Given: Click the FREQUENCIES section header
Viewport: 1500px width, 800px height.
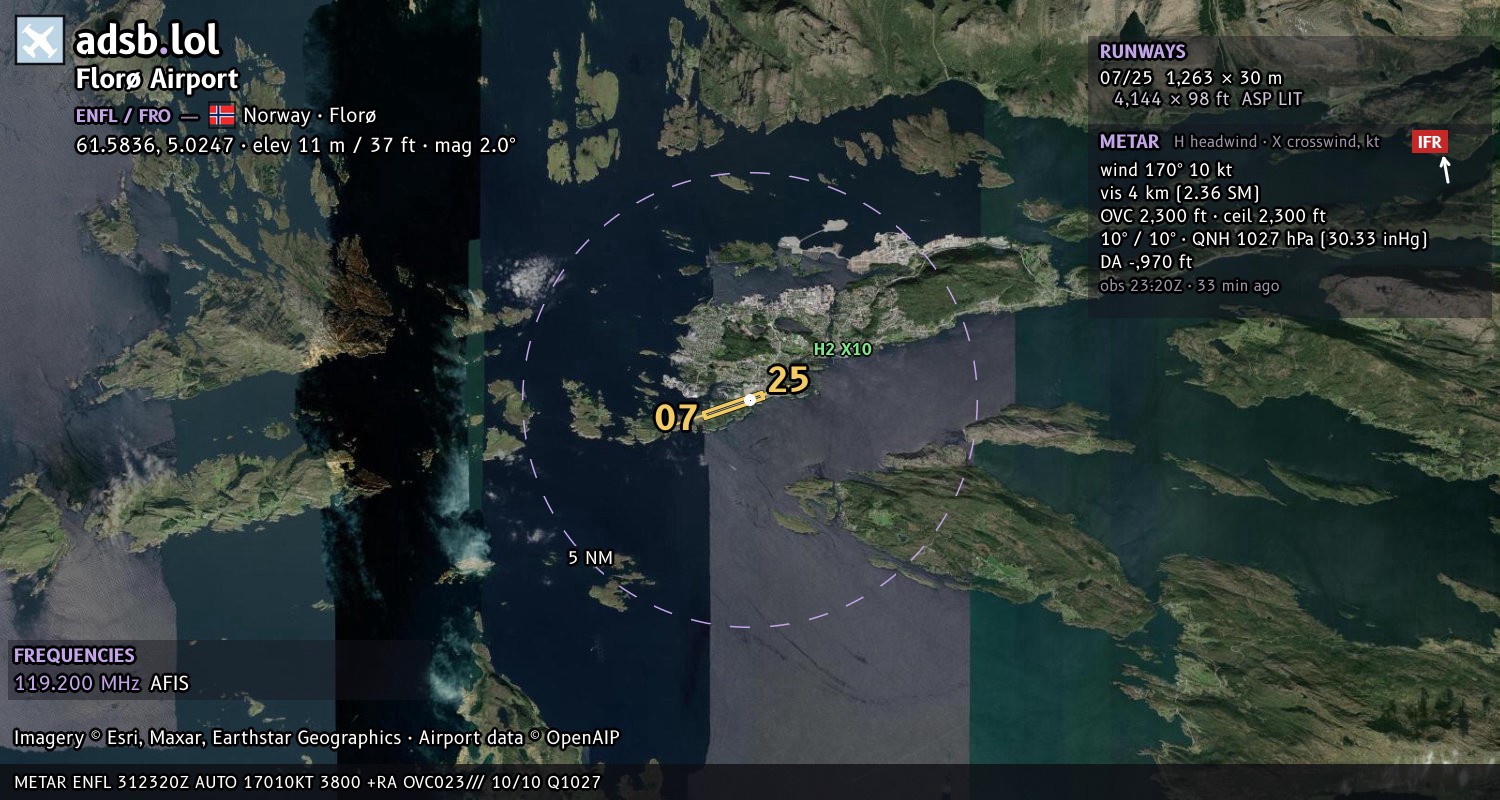Looking at the screenshot, I should pyautogui.click(x=74, y=656).
